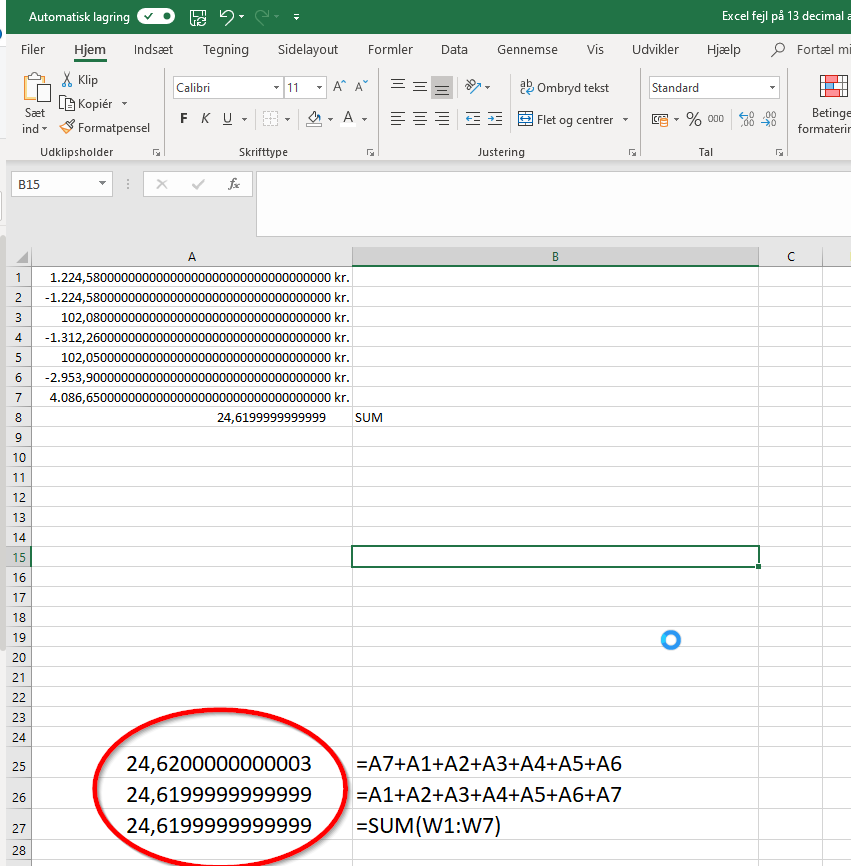Open the Standard number format dropdown
The width and height of the screenshot is (851, 866).
point(772,88)
